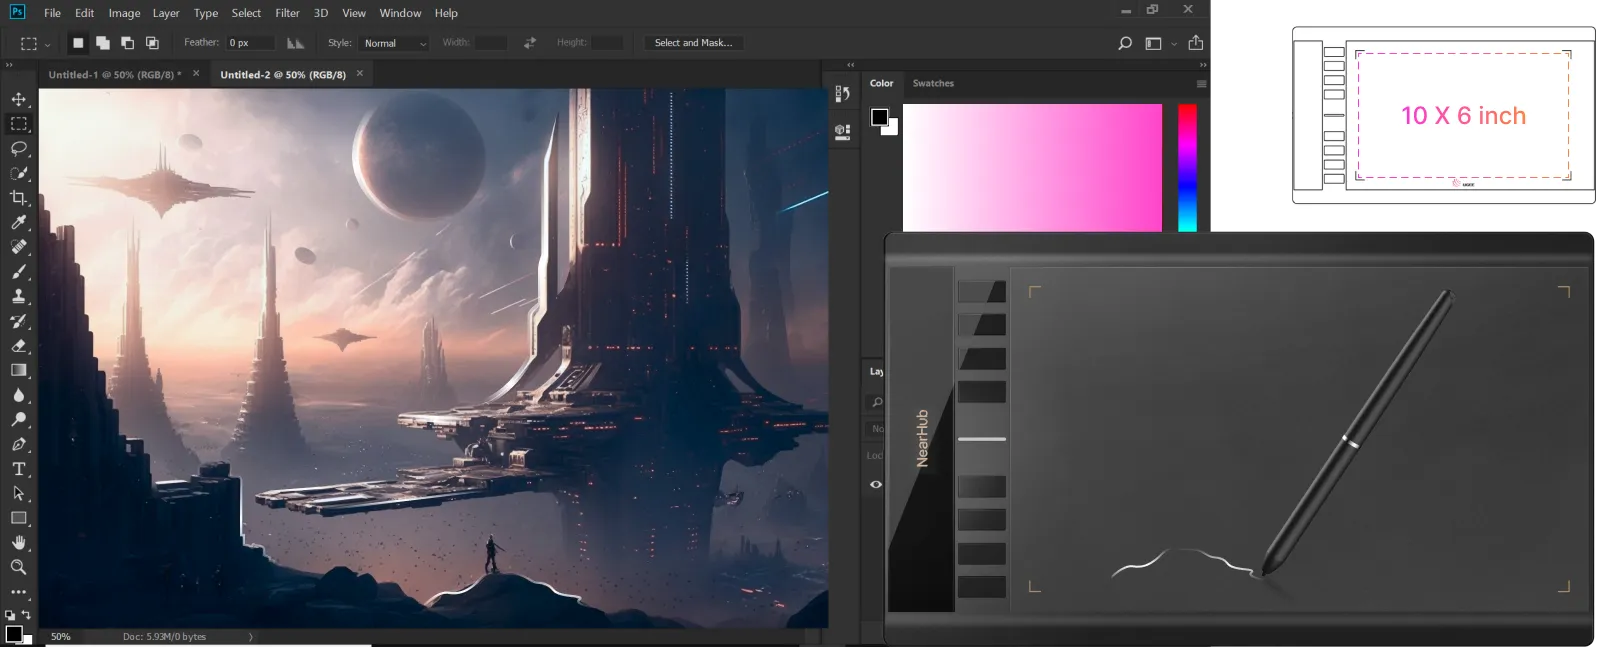Expand the icon panel strip double arrows
This screenshot has width=1620, height=669.
pos(851,65)
